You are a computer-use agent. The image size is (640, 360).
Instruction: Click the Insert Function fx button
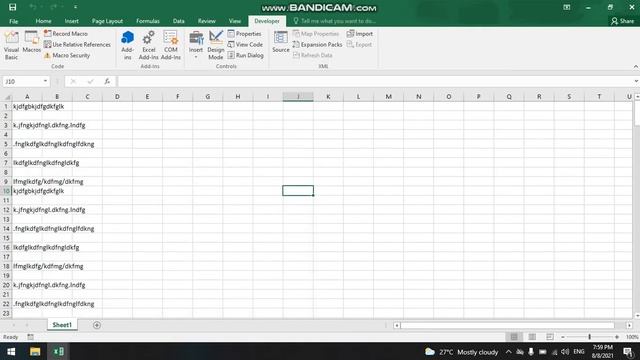pyautogui.click(x=107, y=81)
